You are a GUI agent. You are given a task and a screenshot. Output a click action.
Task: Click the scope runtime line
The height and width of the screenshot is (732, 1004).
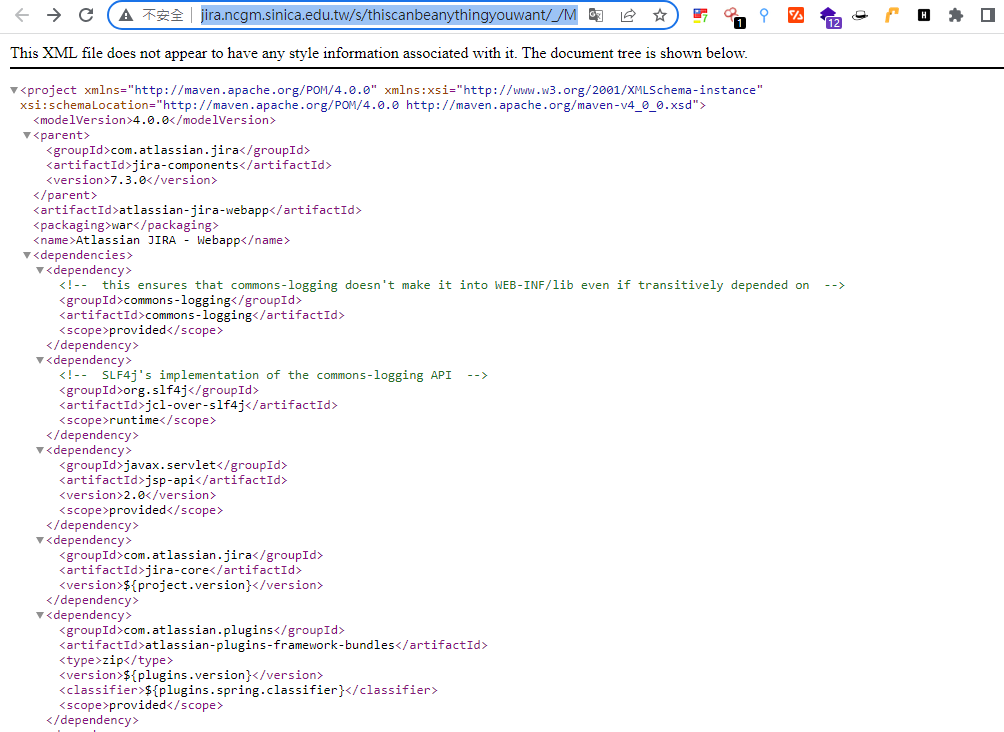[138, 420]
